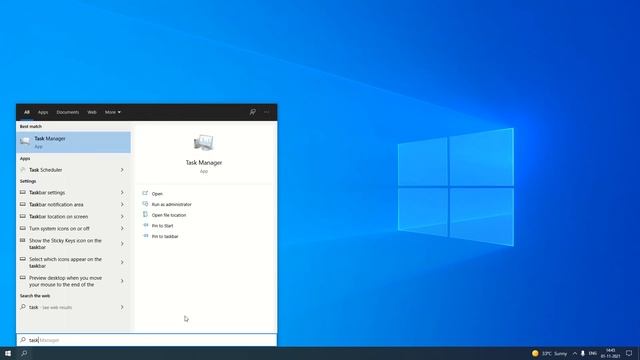Click the Taskbar location on screen row icon
Viewport: 640px width, 360px height.
click(x=23, y=216)
